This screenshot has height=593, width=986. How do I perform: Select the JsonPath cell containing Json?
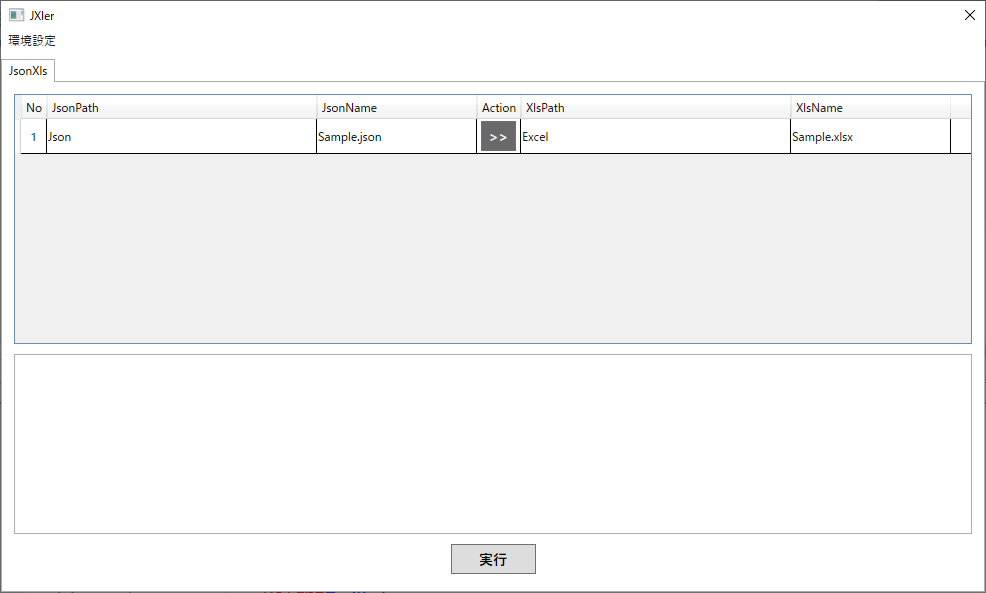click(180, 136)
